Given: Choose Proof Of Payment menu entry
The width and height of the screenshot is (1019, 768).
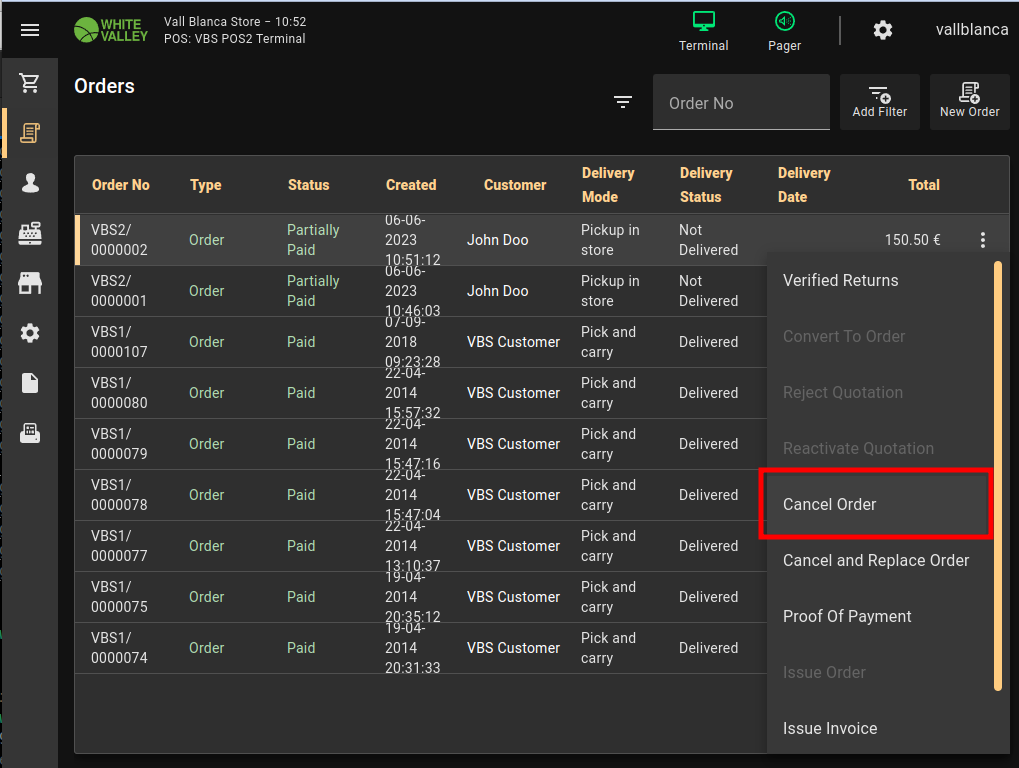Looking at the screenshot, I should [x=847, y=616].
